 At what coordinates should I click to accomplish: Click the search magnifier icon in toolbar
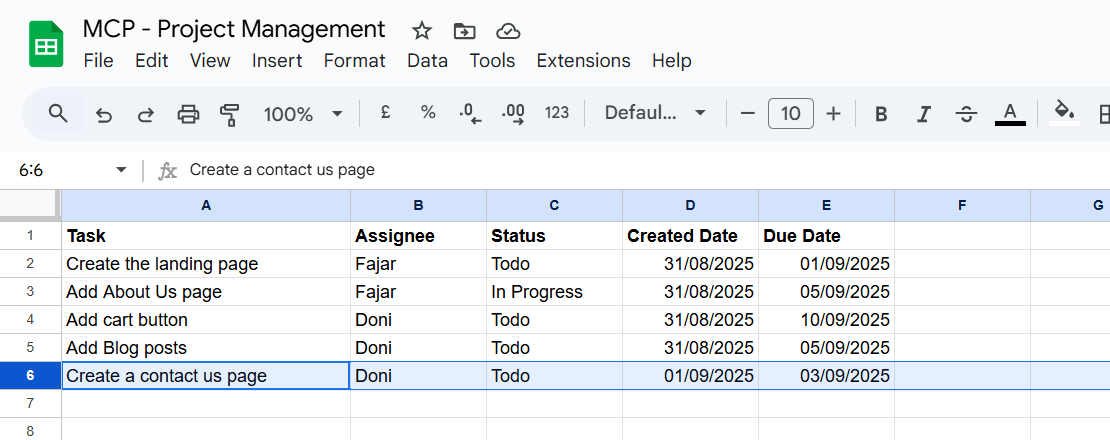pos(58,113)
